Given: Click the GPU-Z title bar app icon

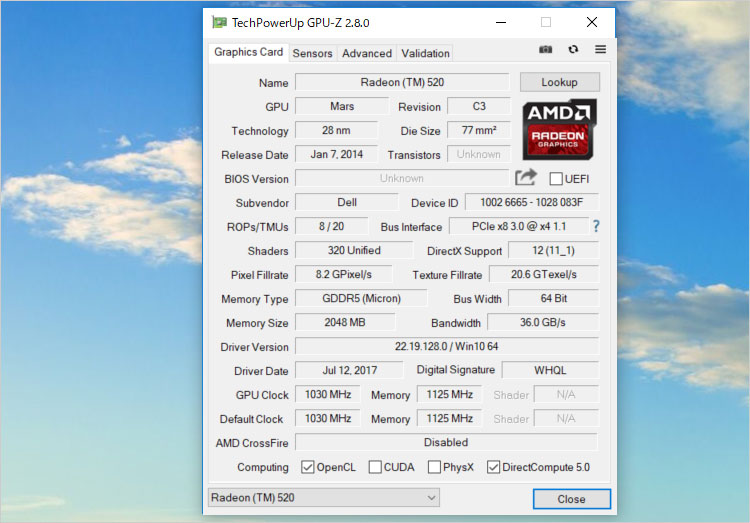Looking at the screenshot, I should coord(219,22).
